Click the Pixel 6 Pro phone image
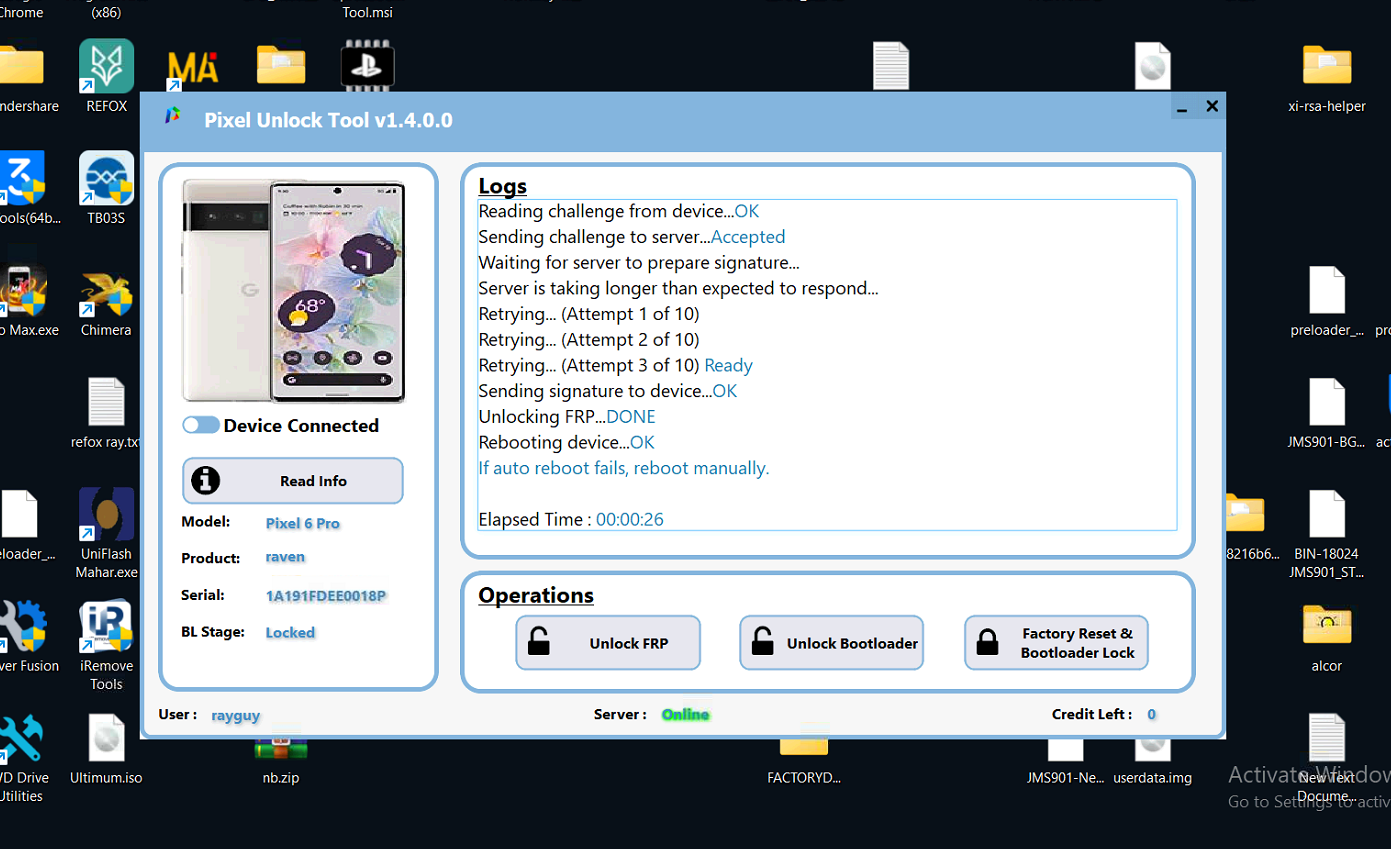This screenshot has height=849, width=1391. tap(293, 291)
